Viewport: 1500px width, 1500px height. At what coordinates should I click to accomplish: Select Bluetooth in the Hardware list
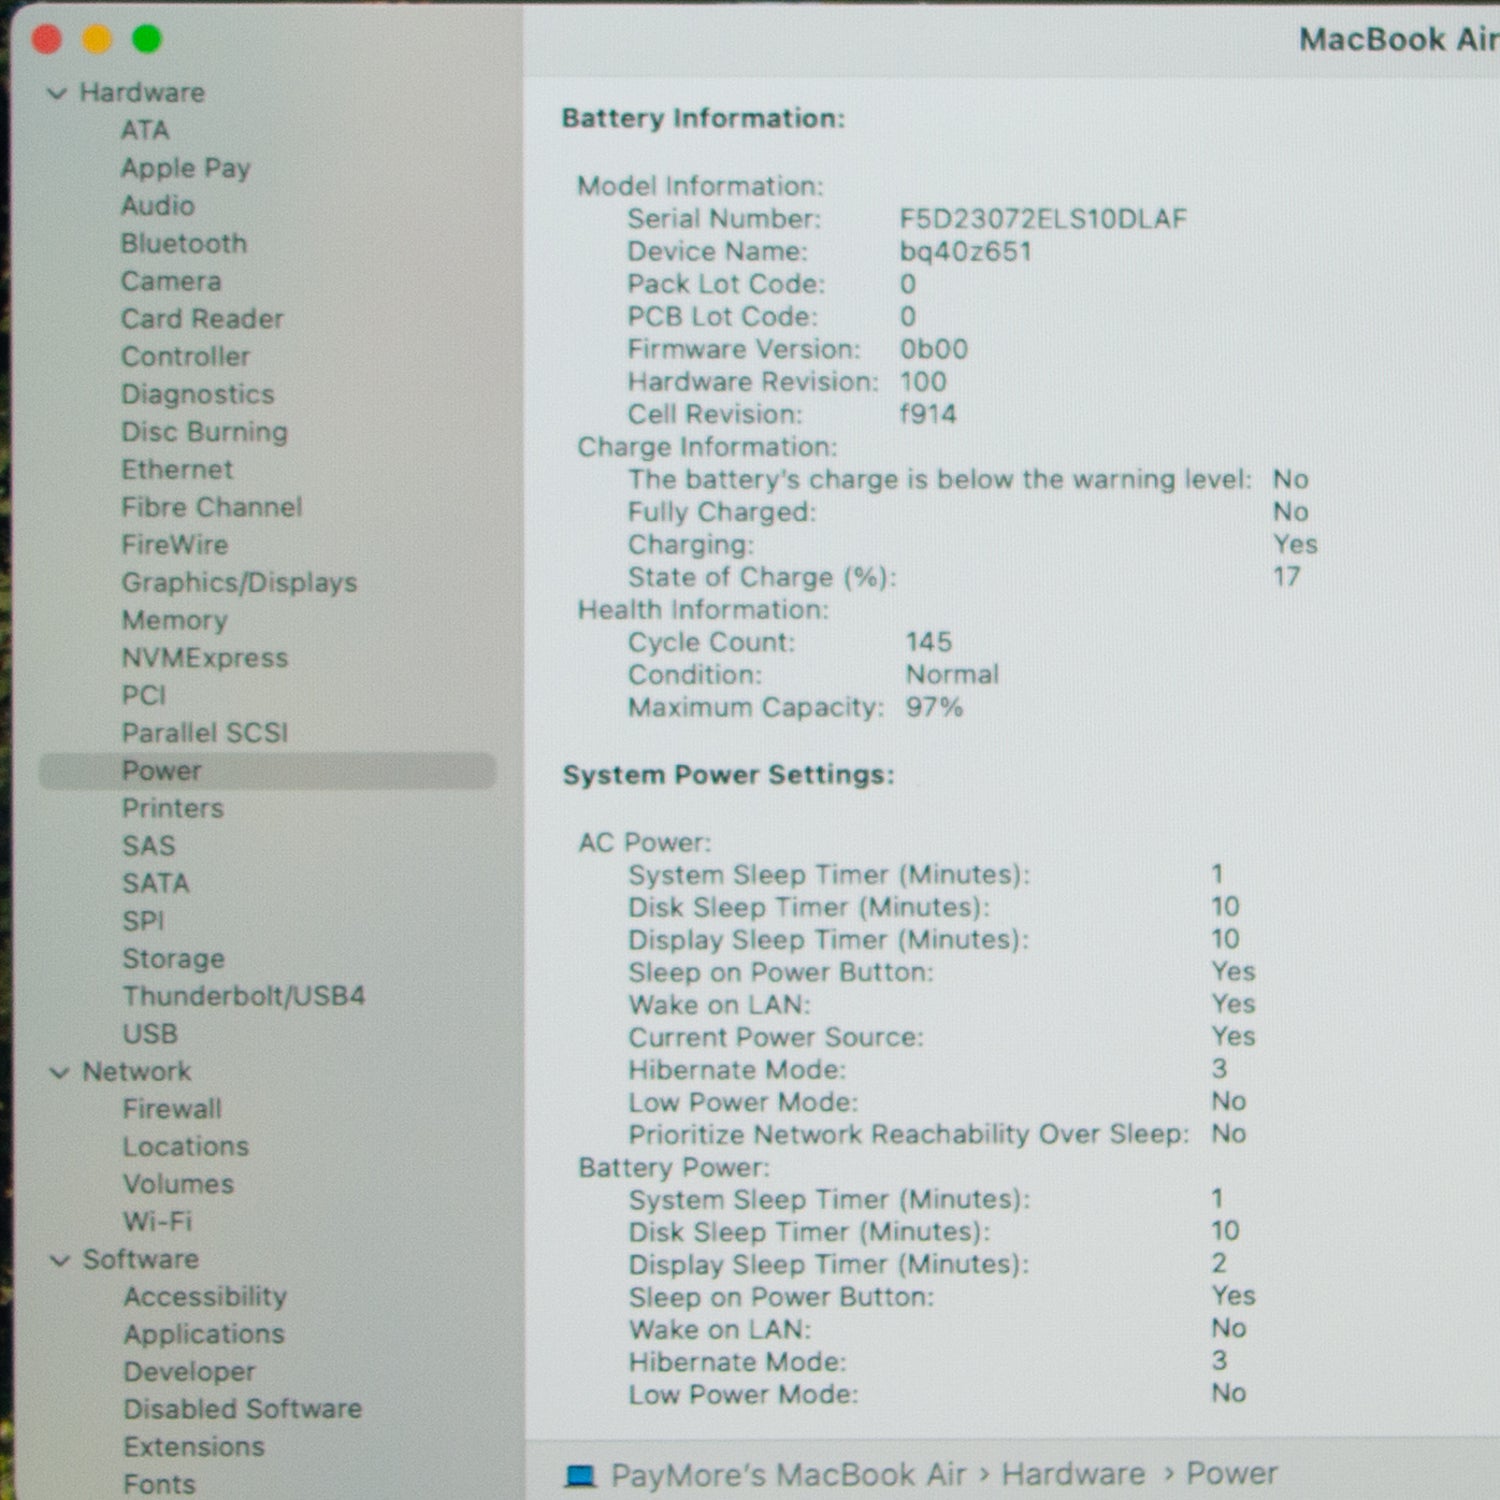tap(184, 244)
